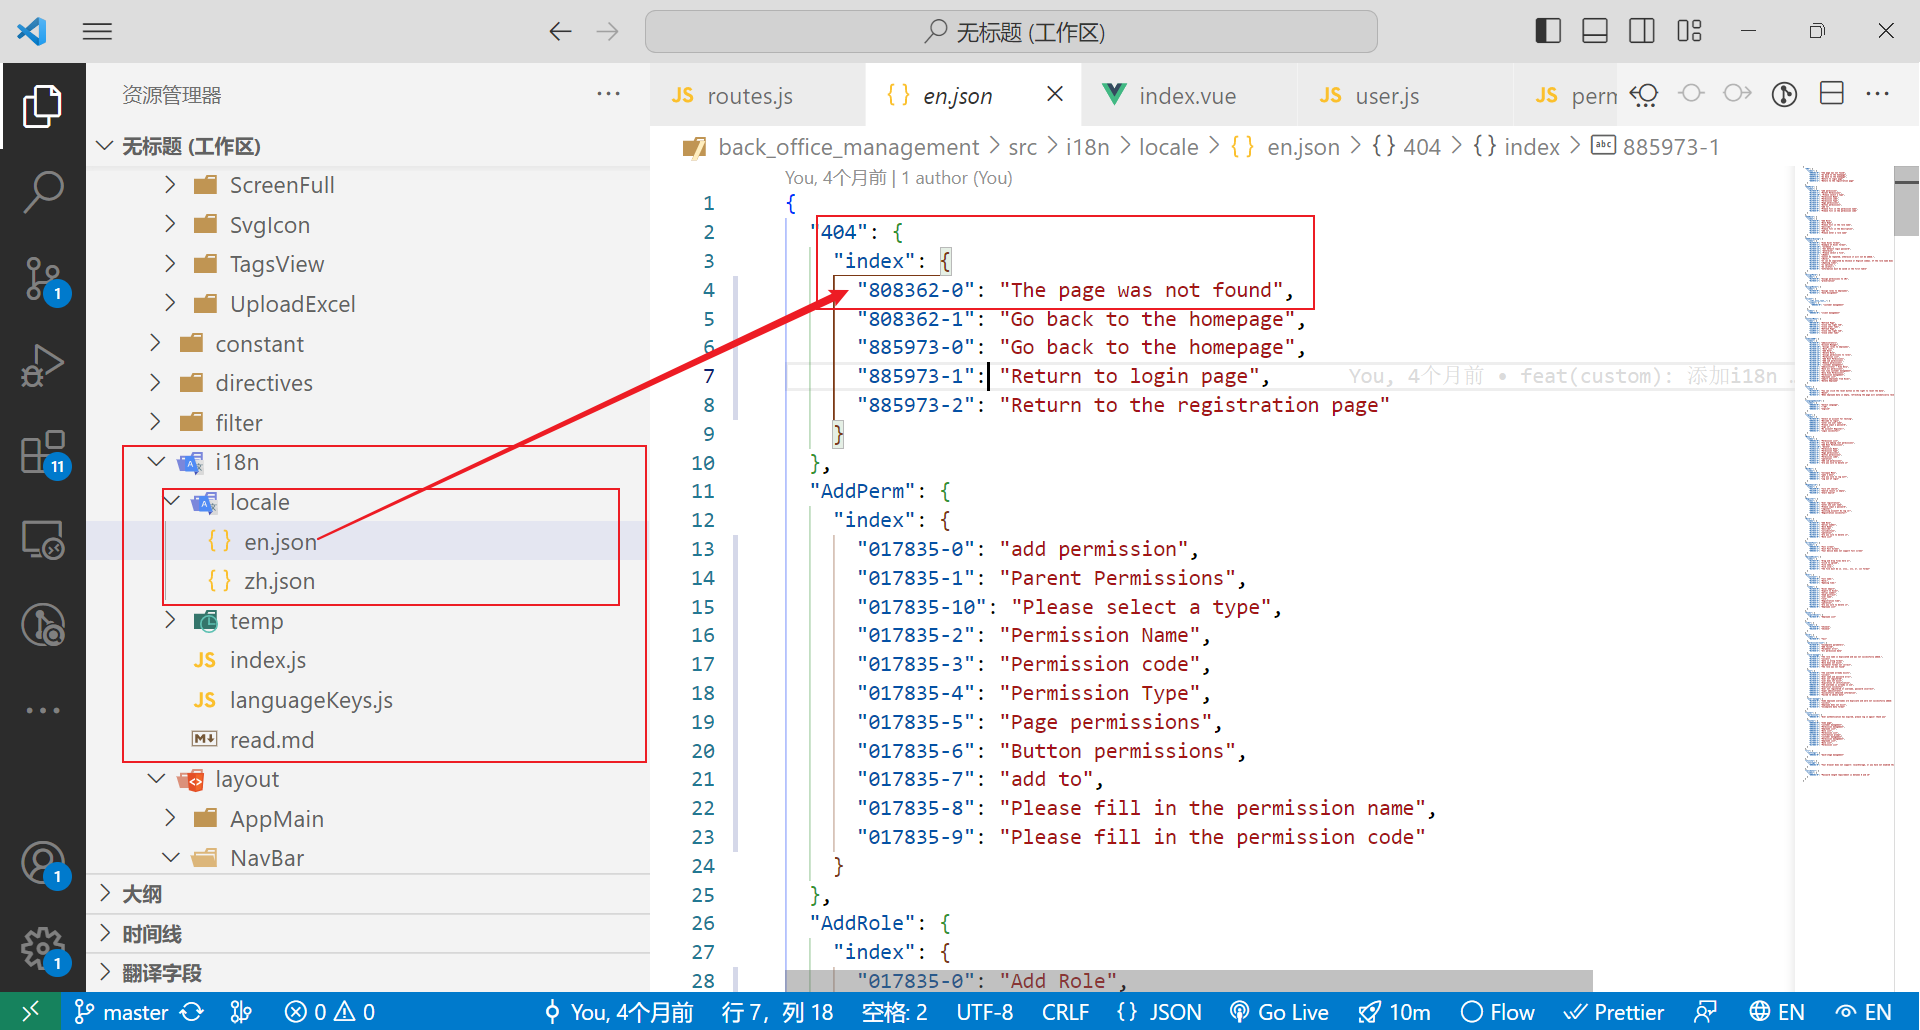Click the Manage settings gear icon
The image size is (1920, 1030).
43,947
